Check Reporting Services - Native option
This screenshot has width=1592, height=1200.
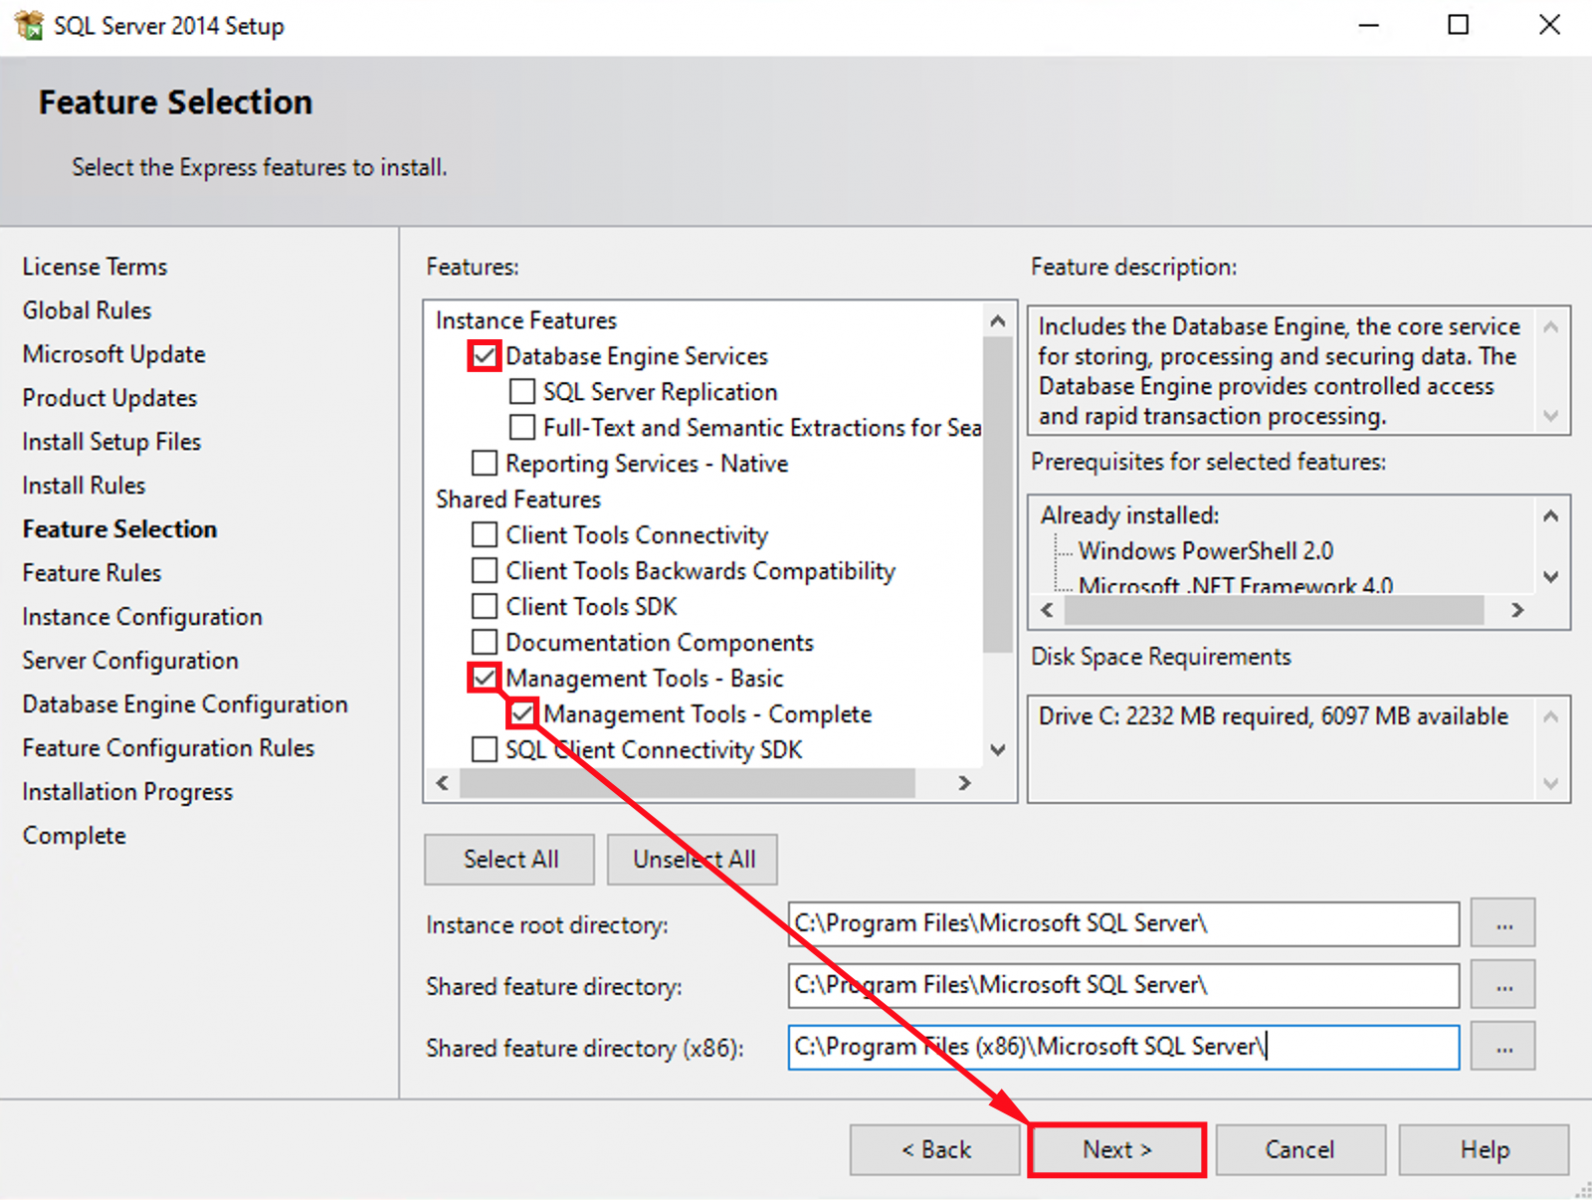point(484,463)
